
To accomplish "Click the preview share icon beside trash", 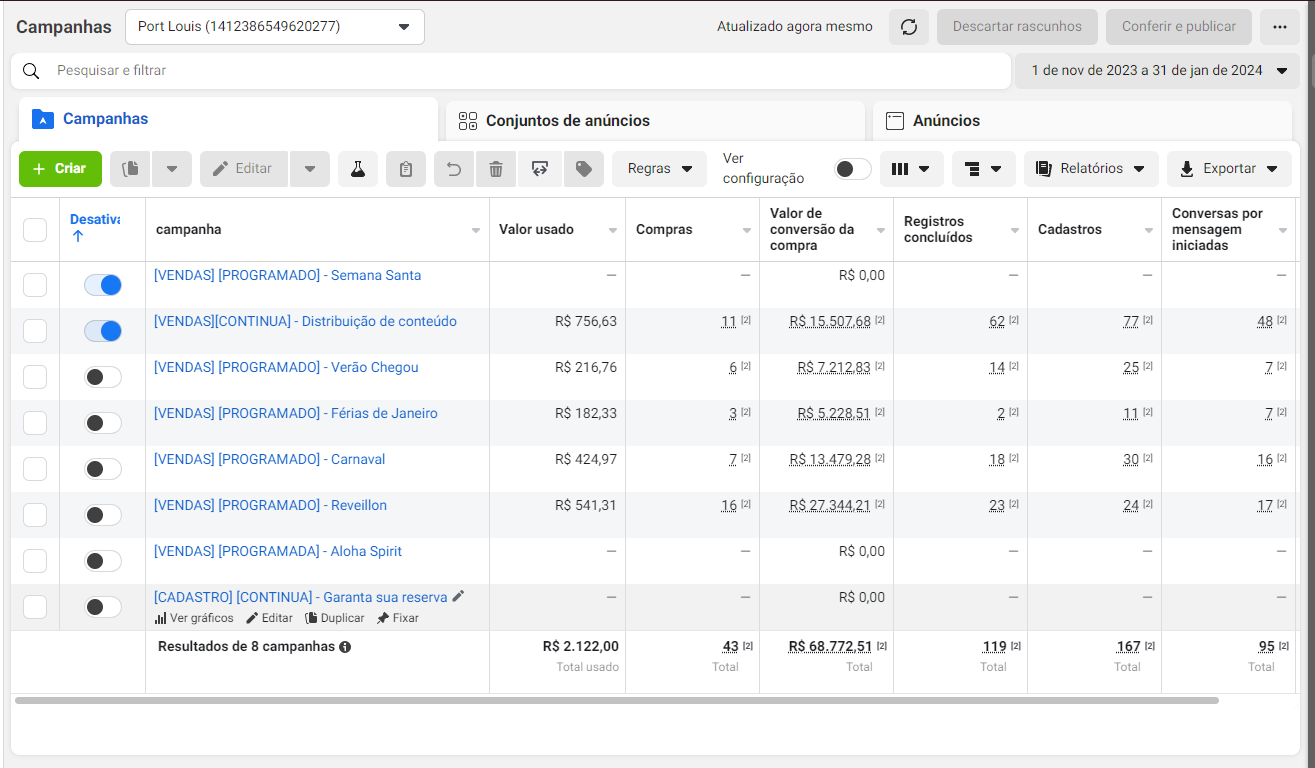I will (540, 169).
